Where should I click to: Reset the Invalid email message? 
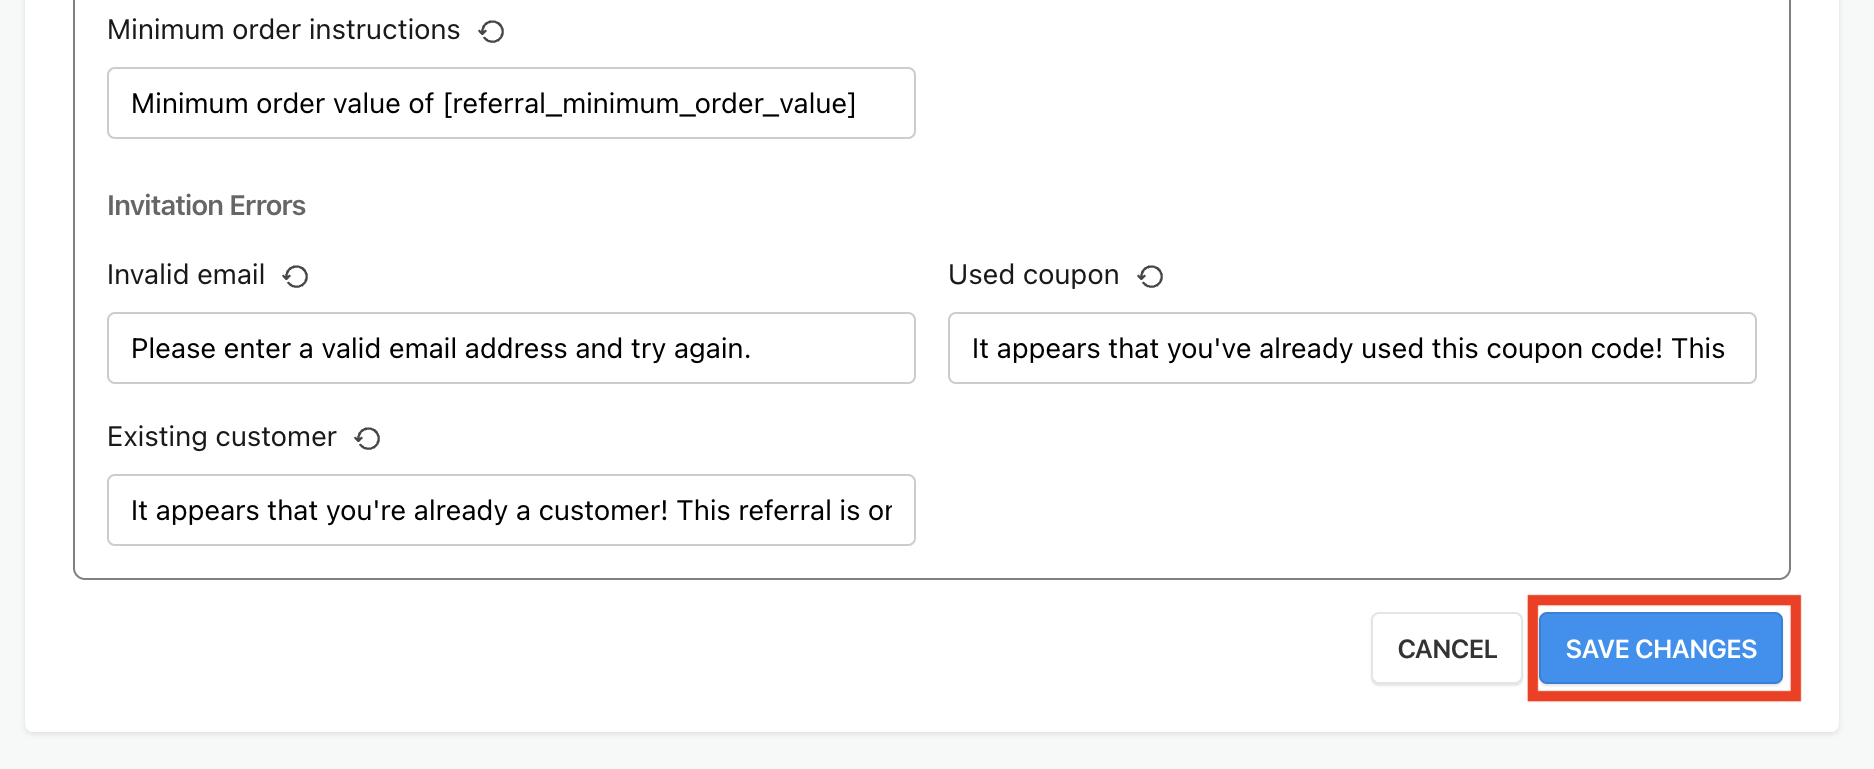pyautogui.click(x=295, y=276)
